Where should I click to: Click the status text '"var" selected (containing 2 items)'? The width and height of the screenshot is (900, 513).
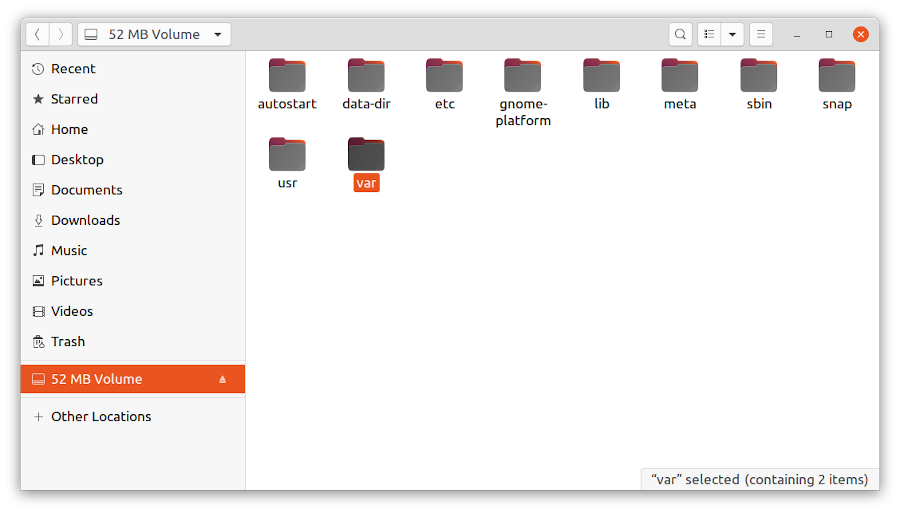tap(759, 480)
